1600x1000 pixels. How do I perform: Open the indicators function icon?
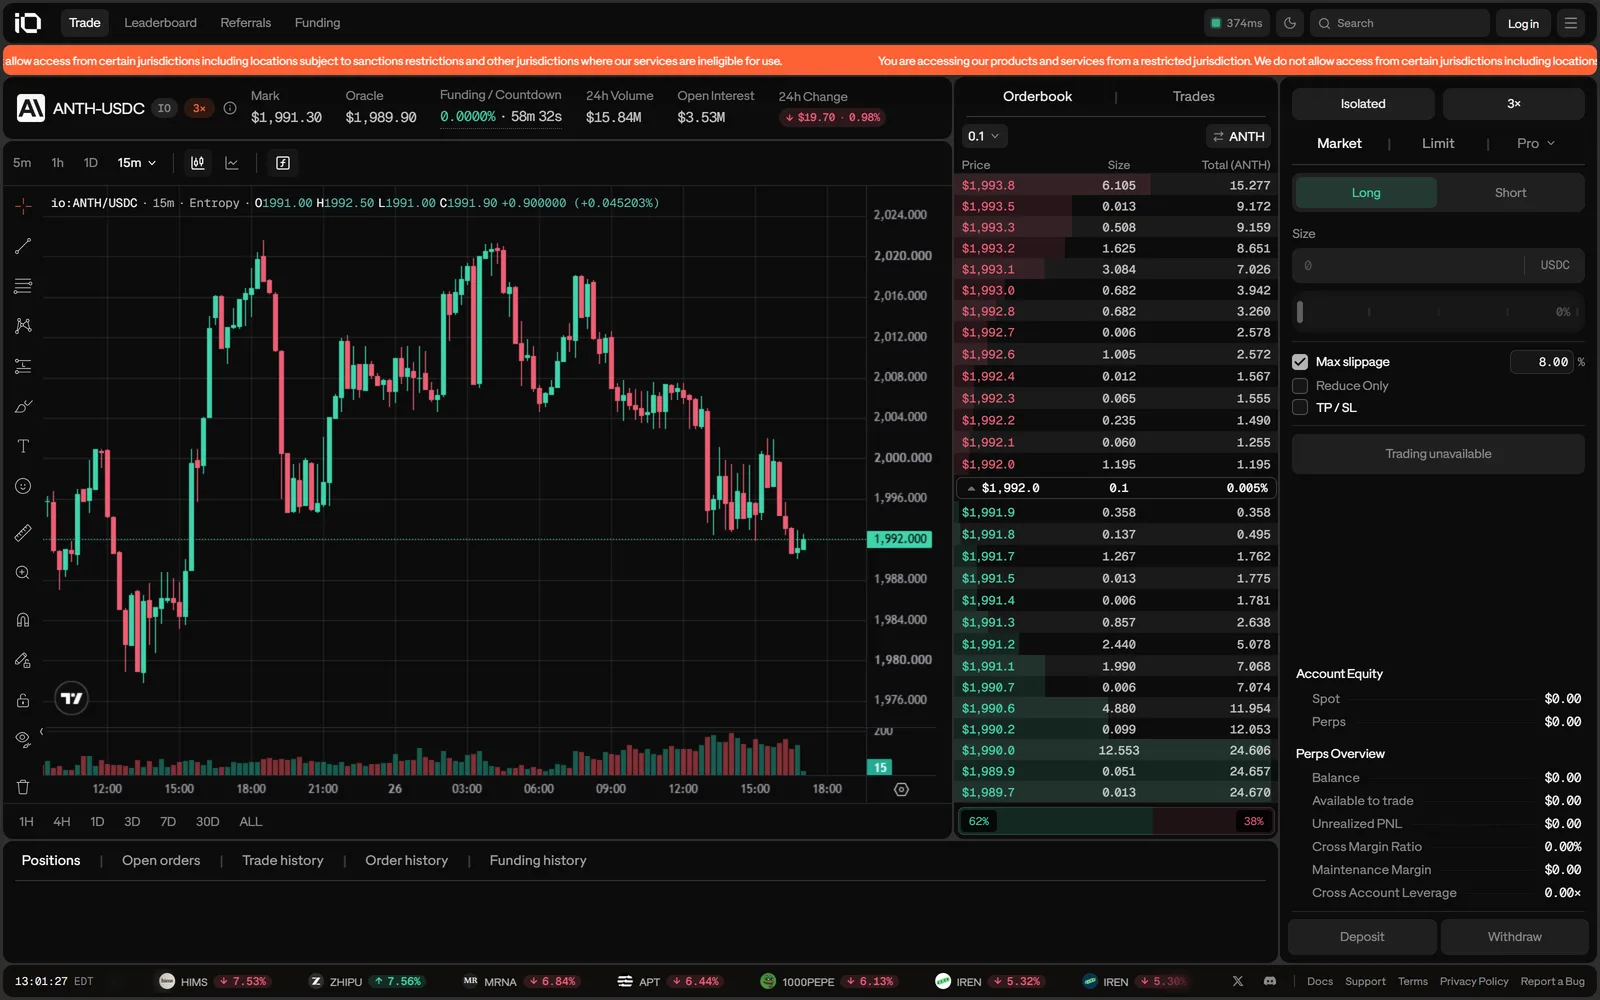tap(283, 163)
